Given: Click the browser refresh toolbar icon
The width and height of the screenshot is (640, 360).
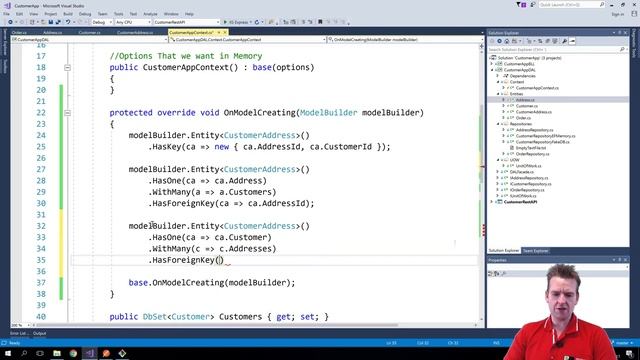Looking at the screenshot, I should [x=257, y=22].
